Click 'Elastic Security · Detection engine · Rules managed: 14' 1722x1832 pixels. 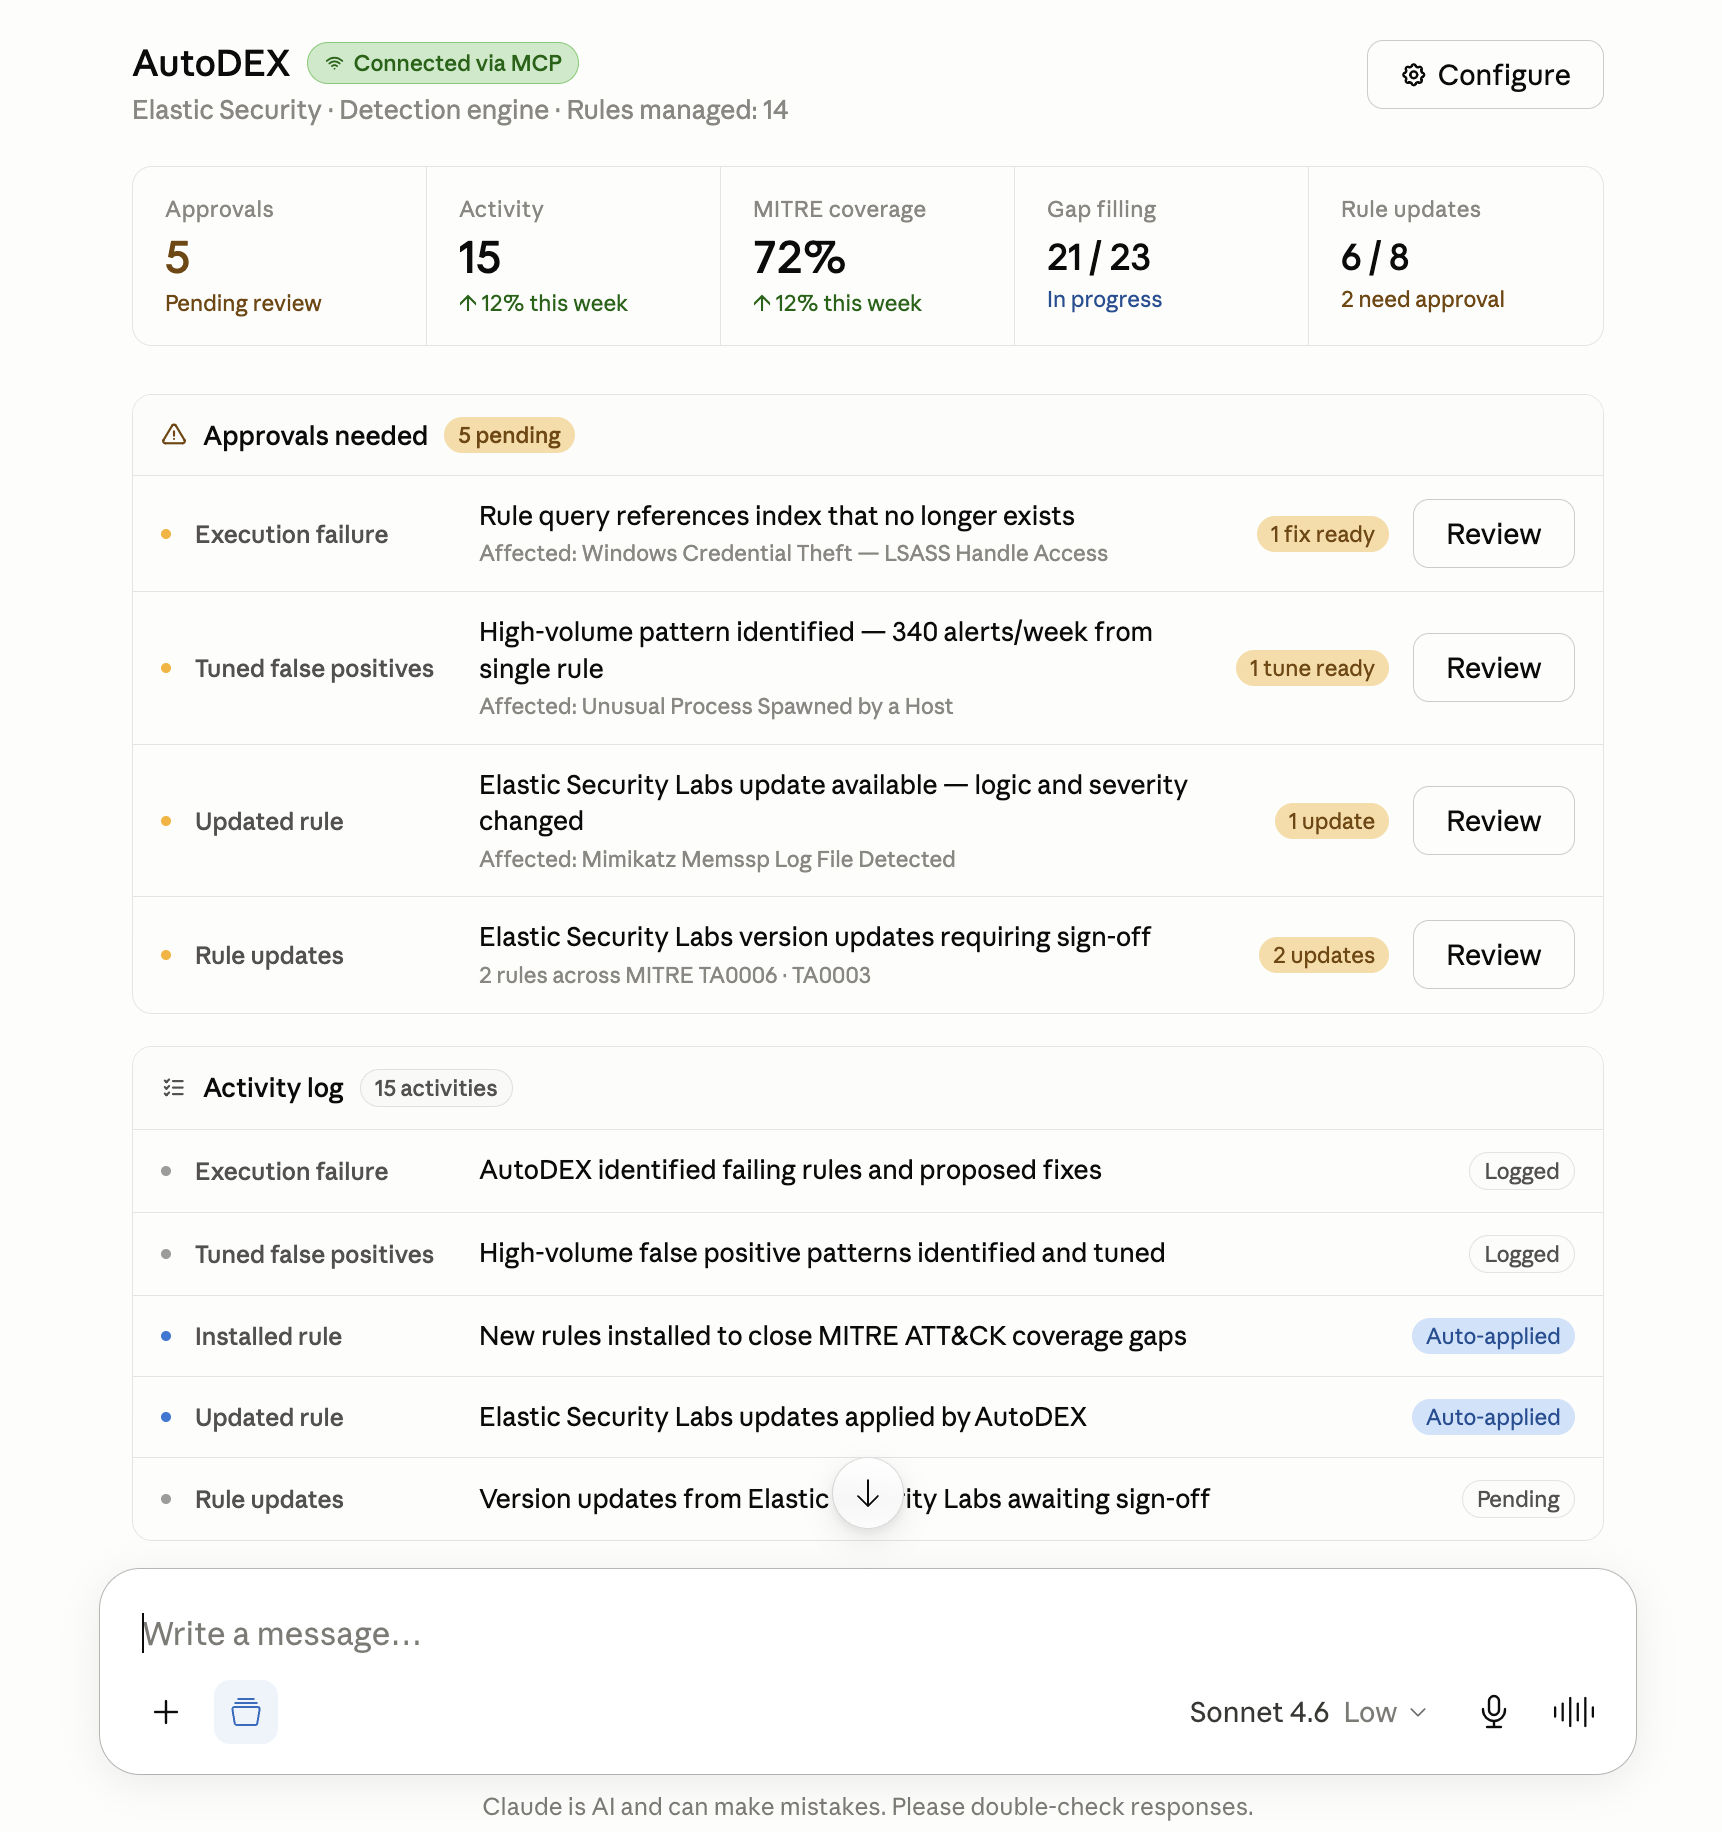pos(460,110)
